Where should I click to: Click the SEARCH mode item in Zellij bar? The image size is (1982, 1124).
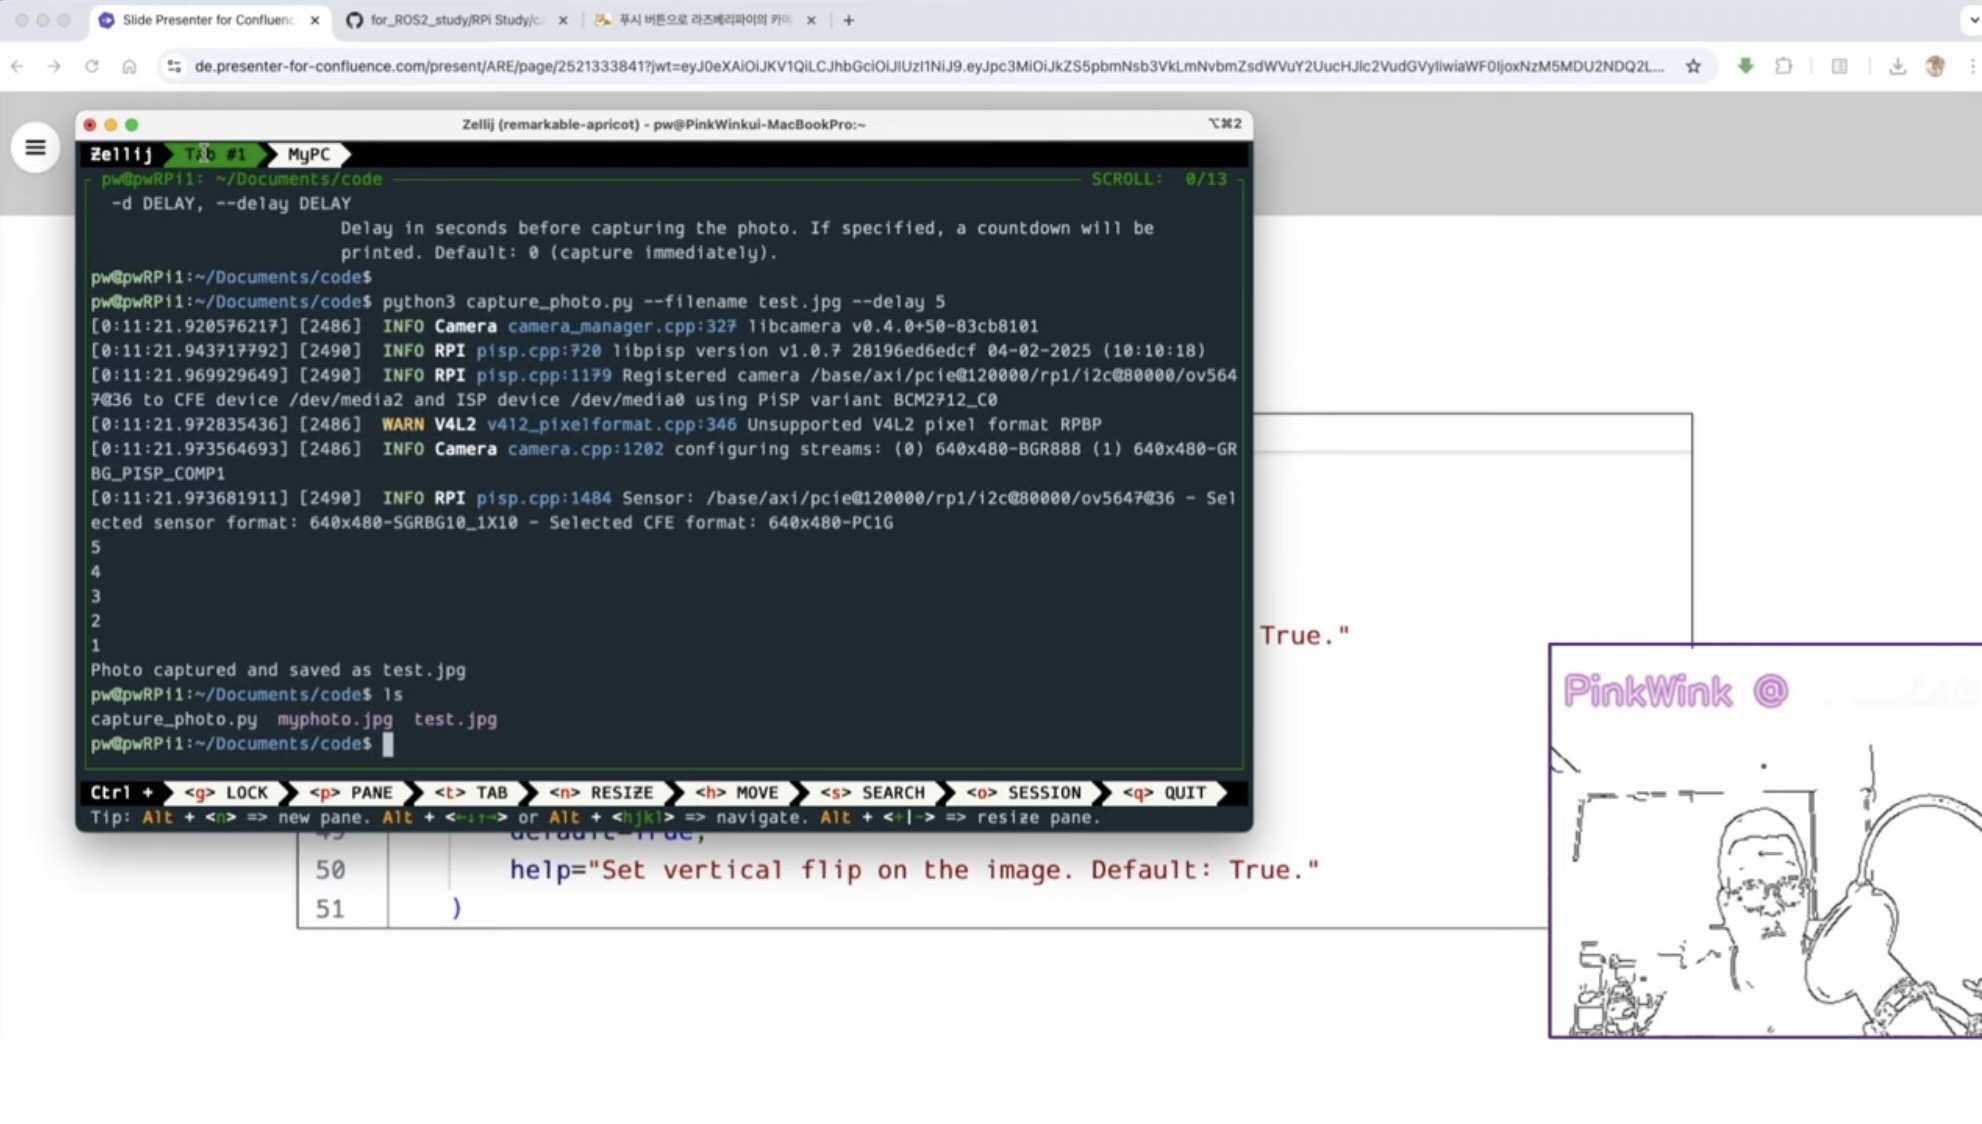pos(872,792)
